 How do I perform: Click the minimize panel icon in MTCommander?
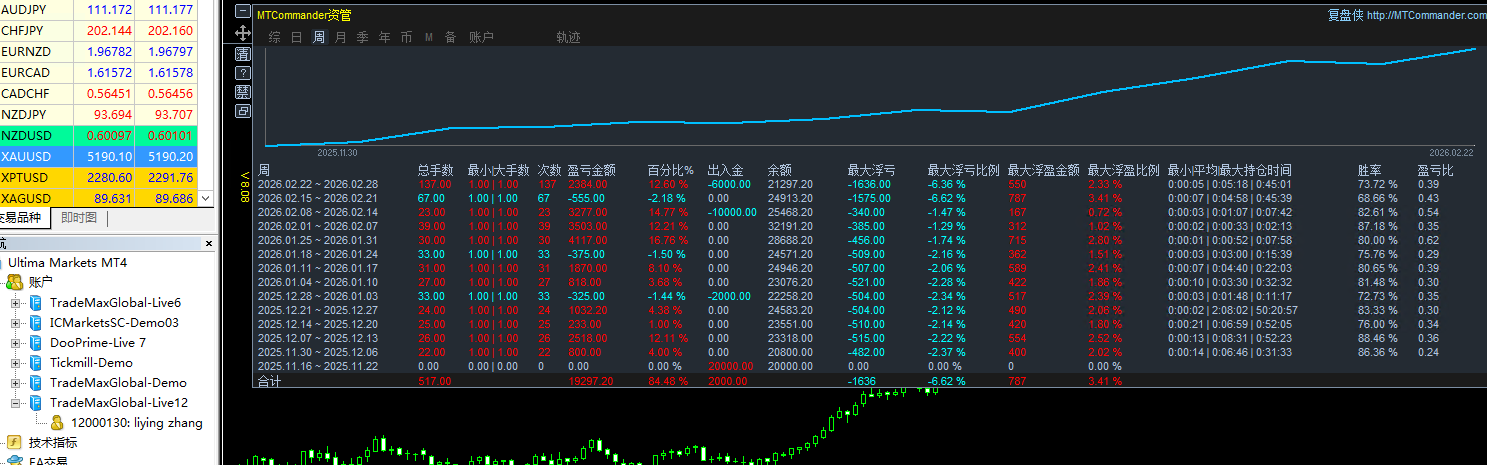point(242,13)
